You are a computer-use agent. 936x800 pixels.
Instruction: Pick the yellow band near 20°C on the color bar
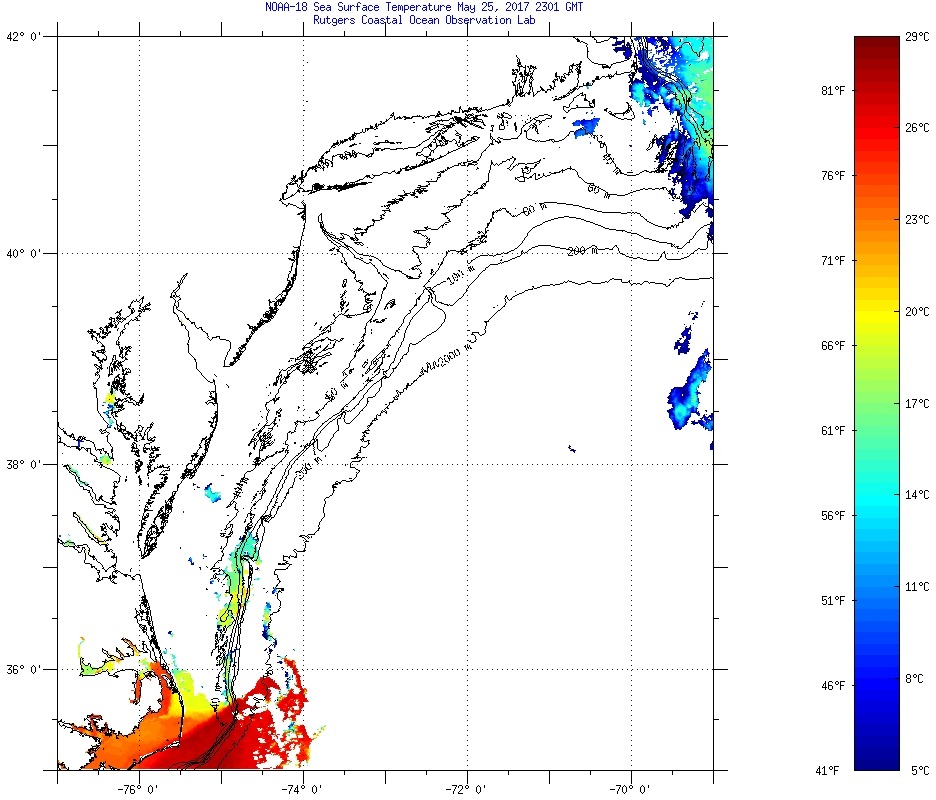[876, 312]
